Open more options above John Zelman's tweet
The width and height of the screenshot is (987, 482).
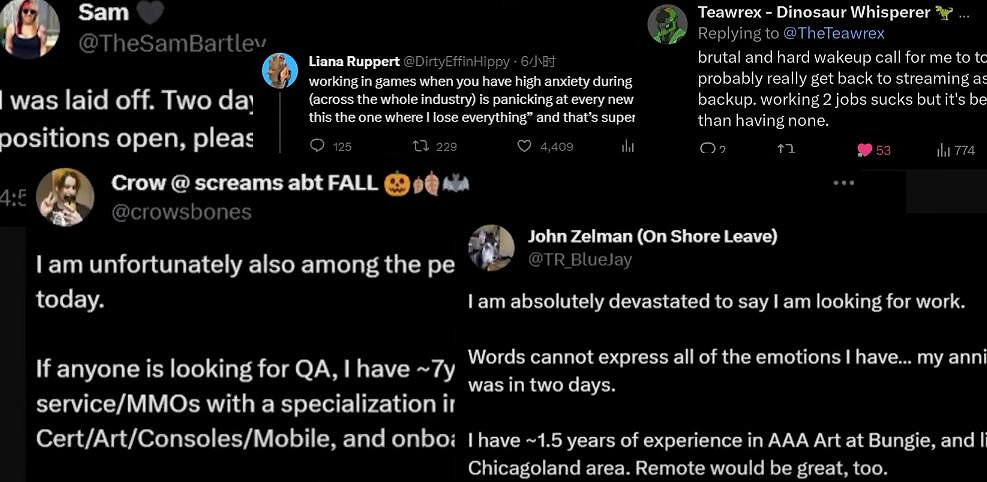tap(844, 183)
